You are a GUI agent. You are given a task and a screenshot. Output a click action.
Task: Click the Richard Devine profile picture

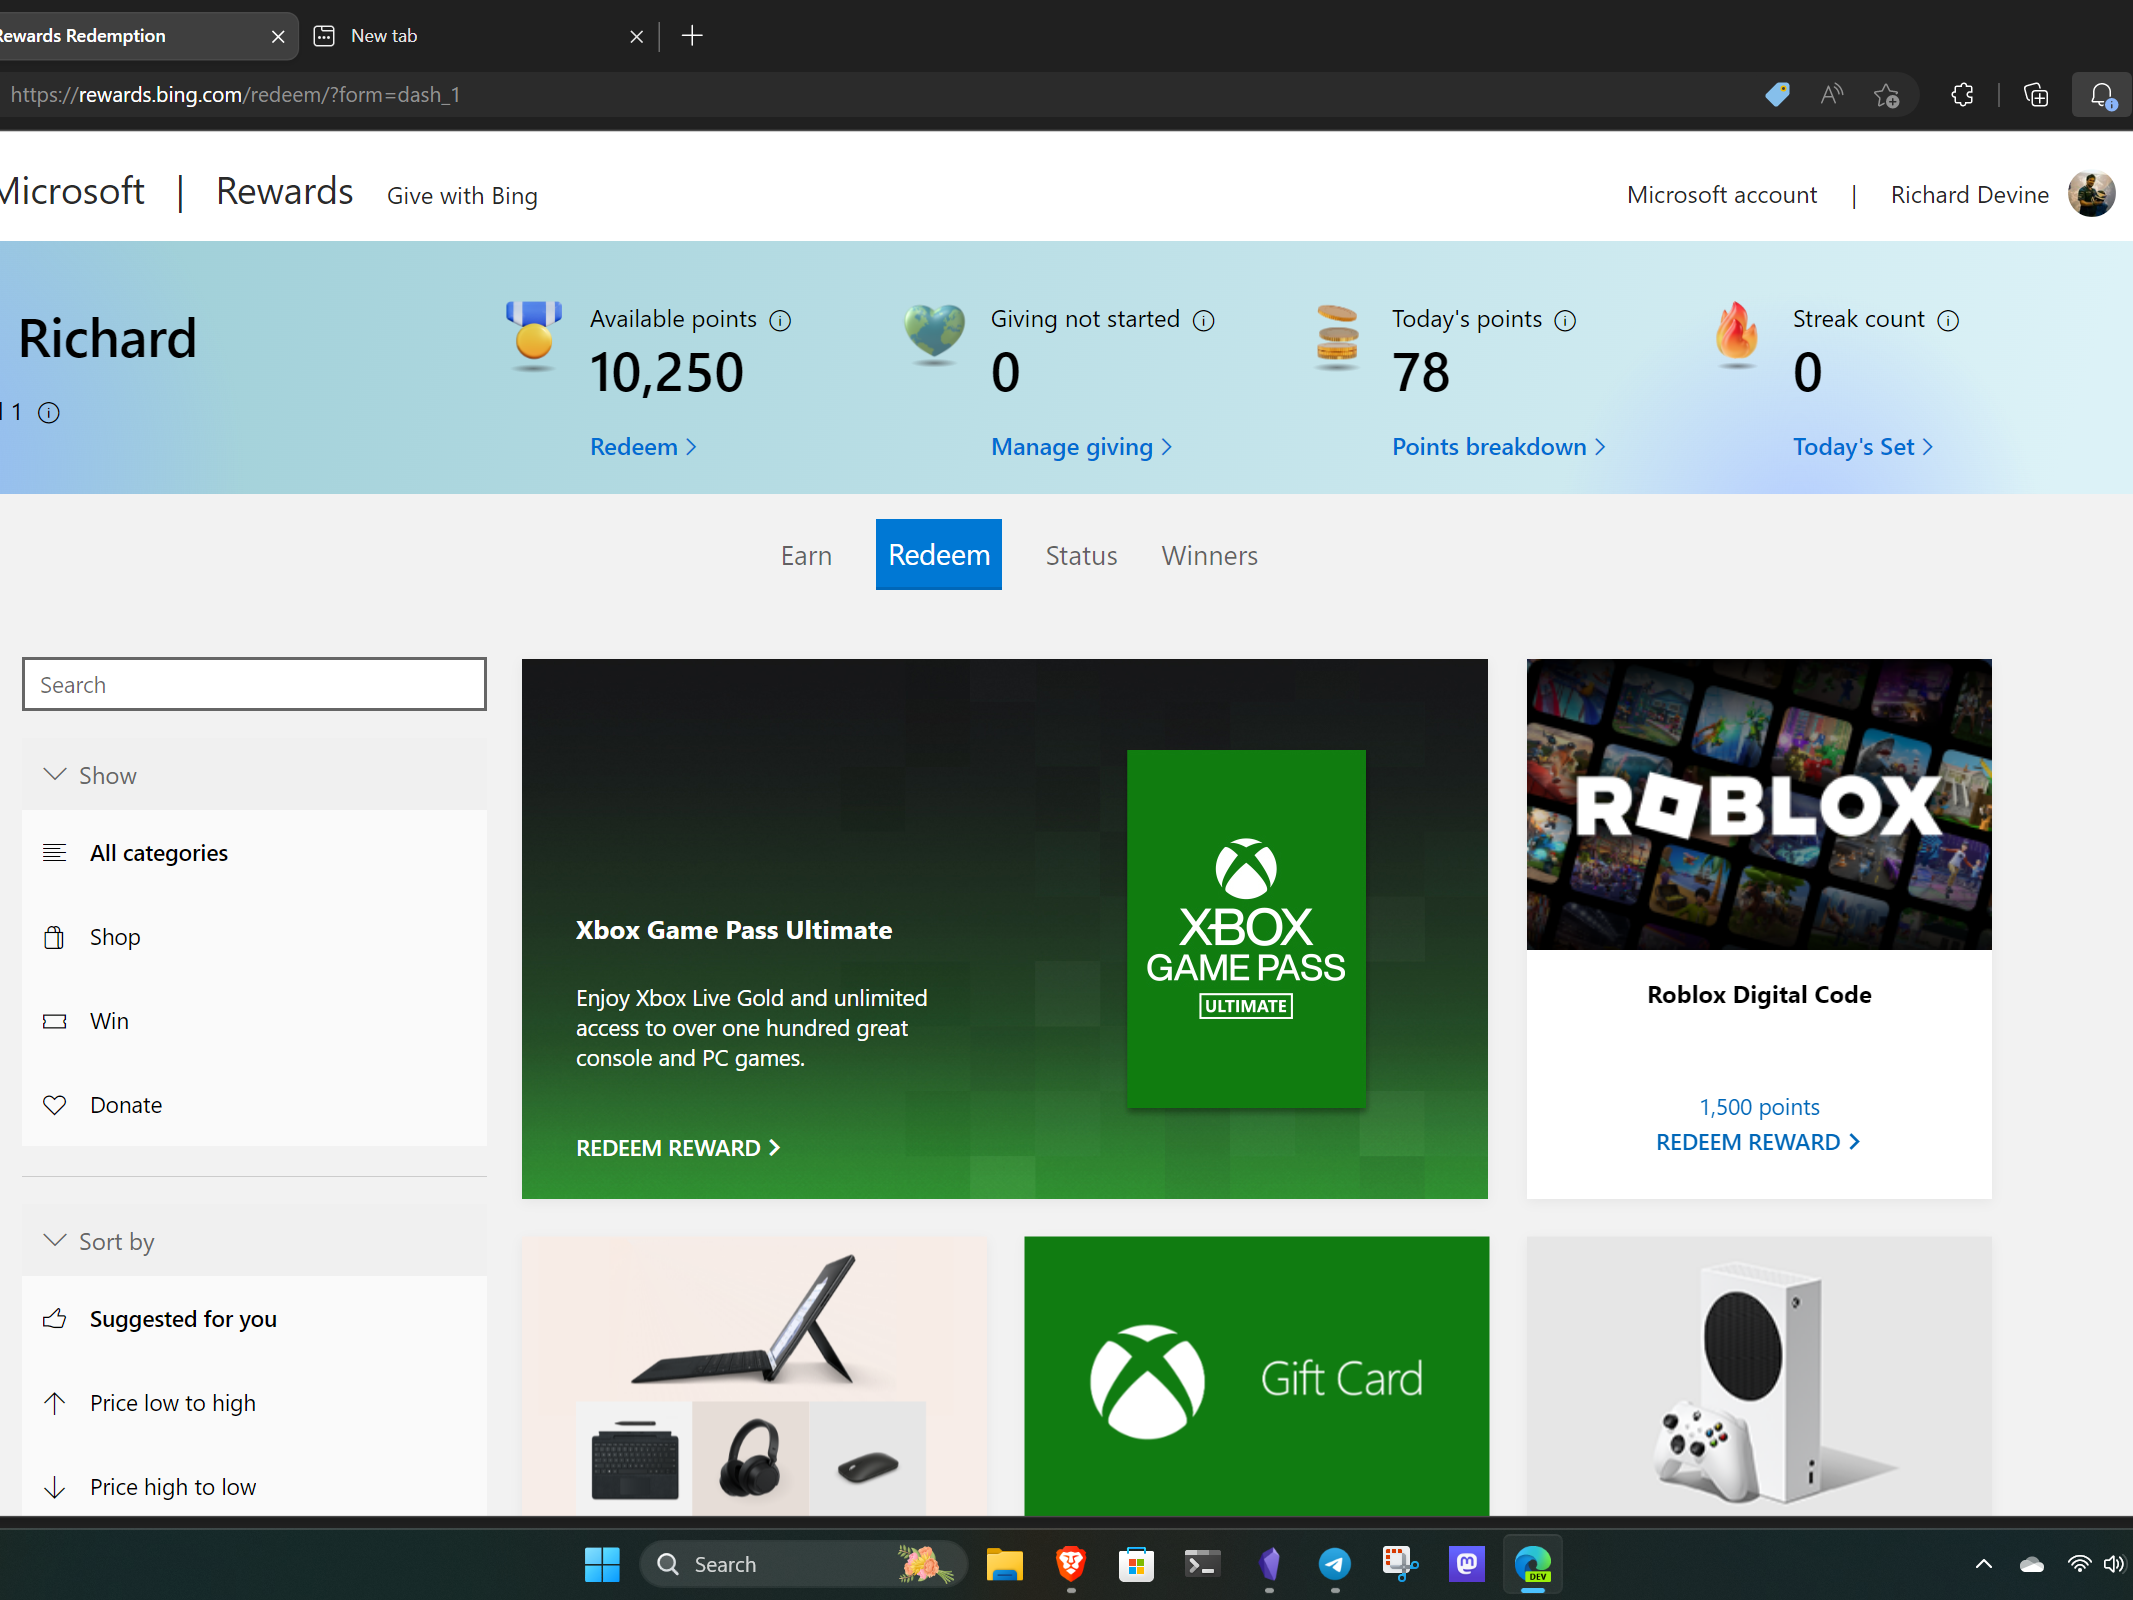pyautogui.click(x=2091, y=194)
